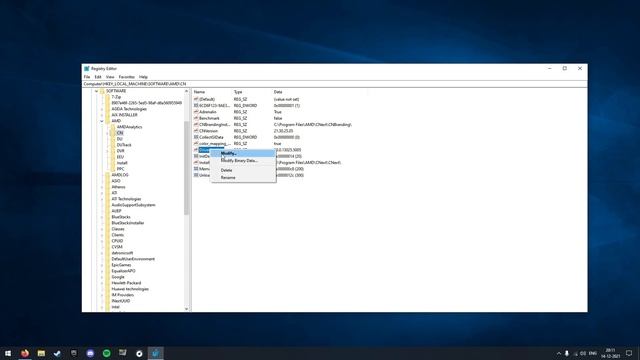640x360 pixels.
Task: Select the Install key under AMD
Action: pyautogui.click(x=122, y=163)
